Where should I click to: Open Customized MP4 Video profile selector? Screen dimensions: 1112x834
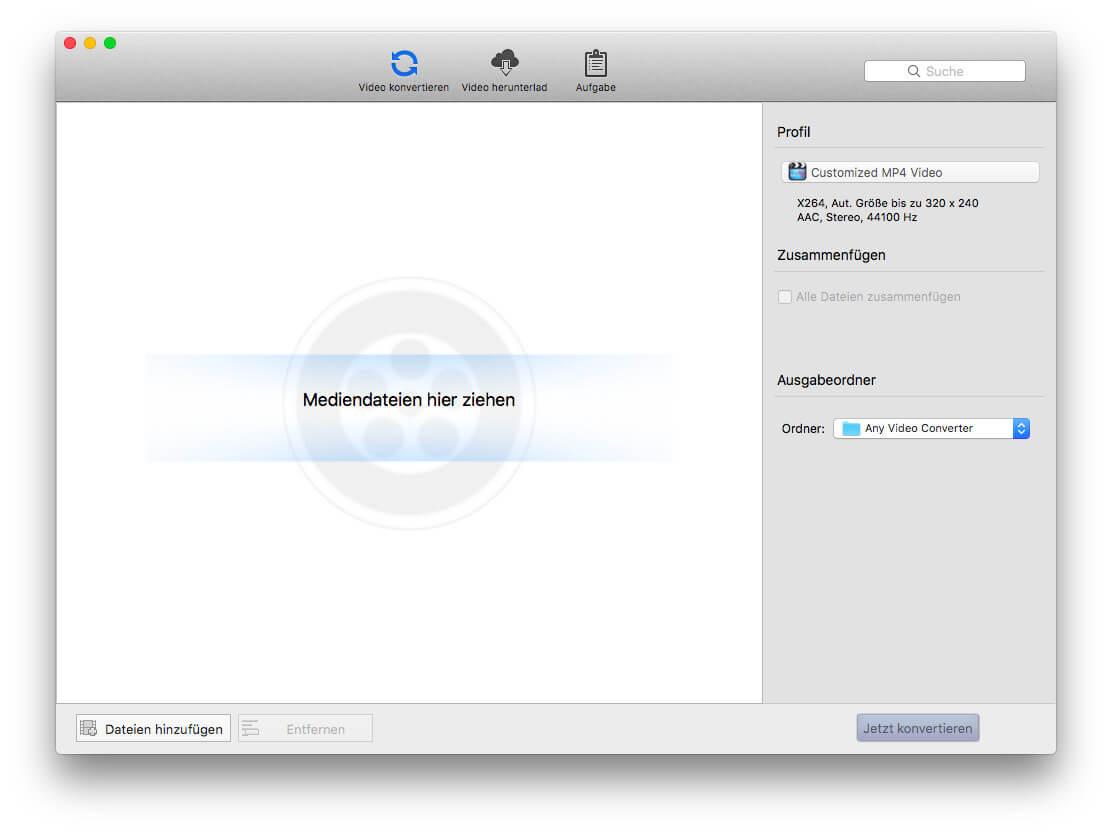pyautogui.click(x=910, y=172)
